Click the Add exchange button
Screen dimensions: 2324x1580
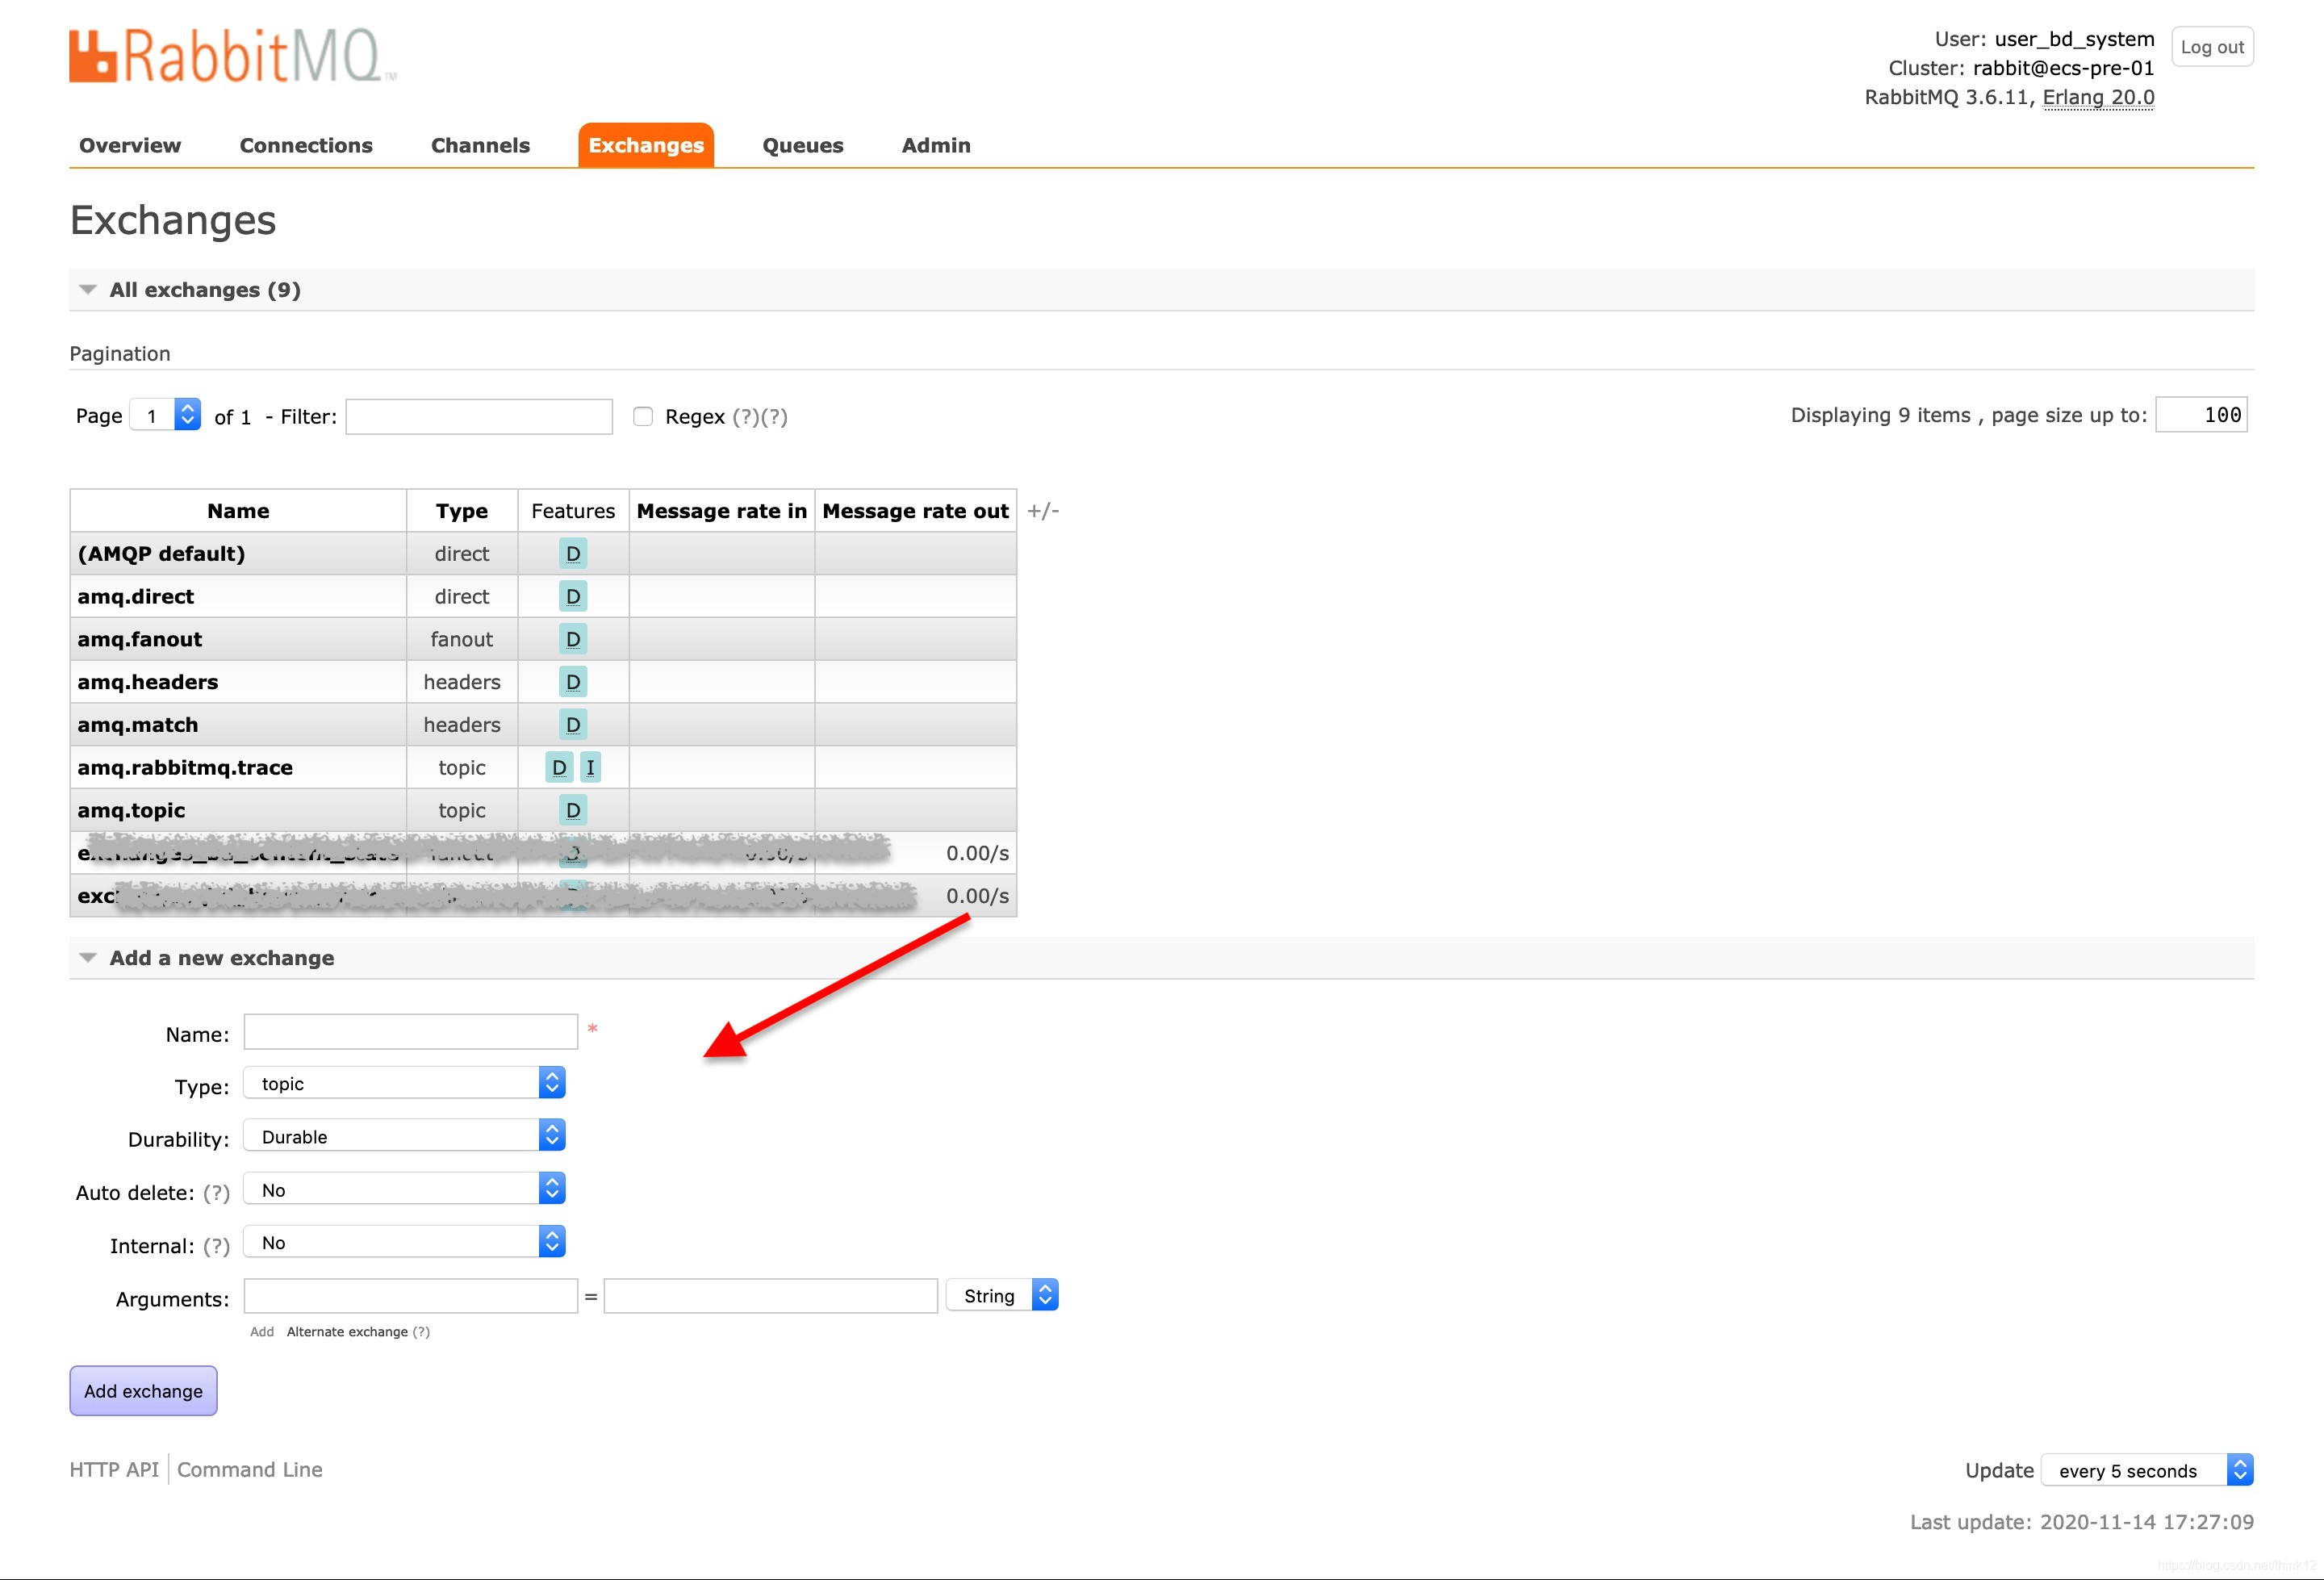click(143, 1391)
